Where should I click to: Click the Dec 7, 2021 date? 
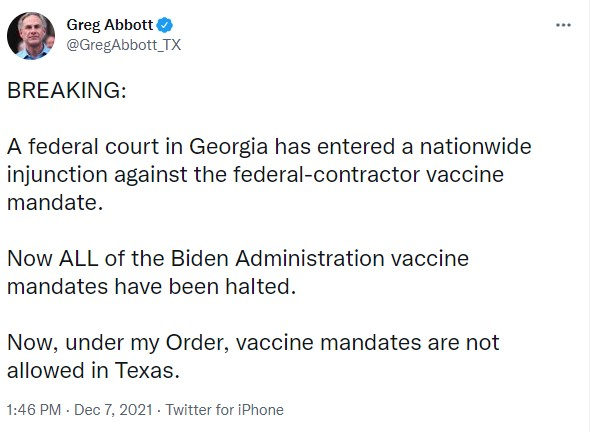pyautogui.click(x=113, y=410)
